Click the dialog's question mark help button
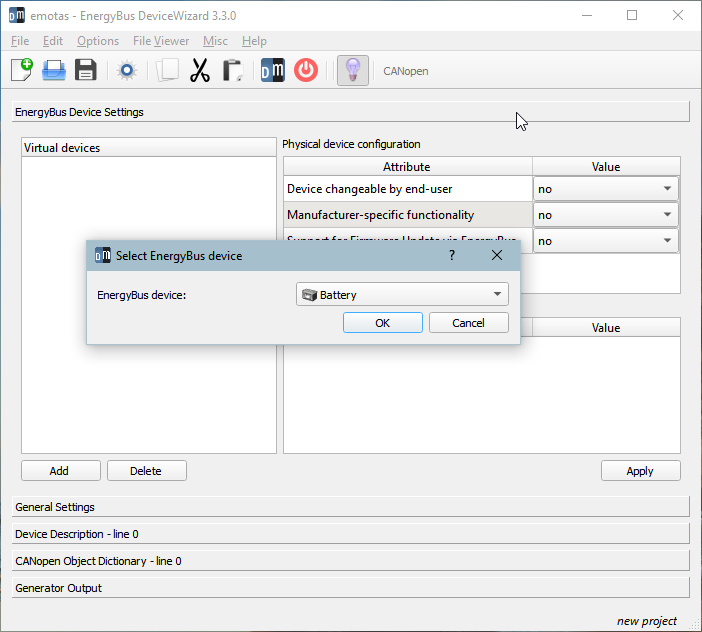702x632 pixels. tap(451, 255)
